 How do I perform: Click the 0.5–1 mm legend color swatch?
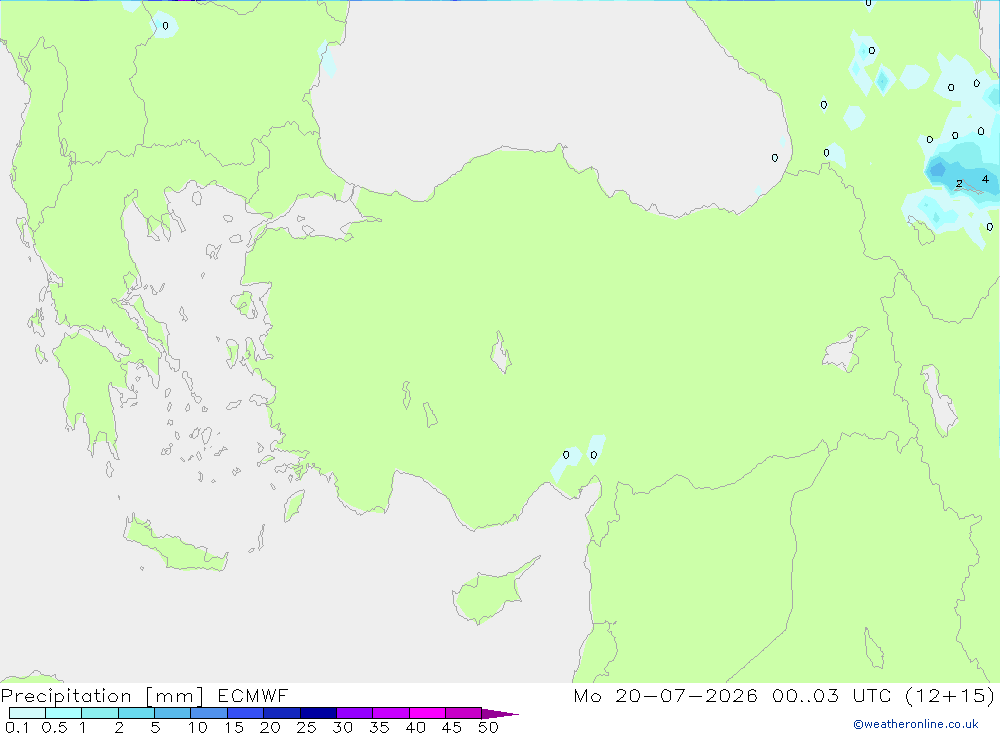click(x=63, y=713)
